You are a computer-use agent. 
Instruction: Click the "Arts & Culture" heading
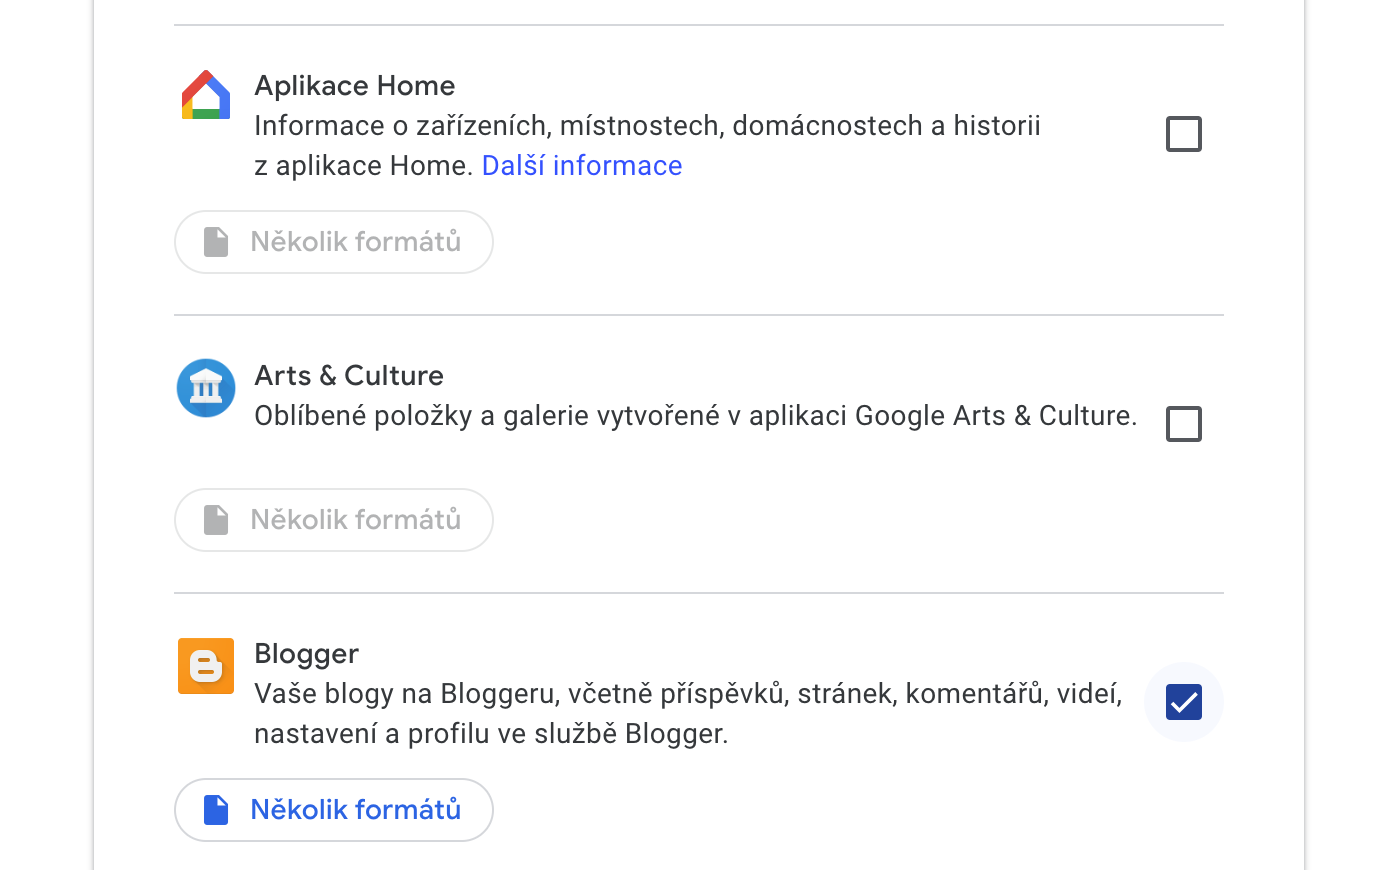coord(348,376)
